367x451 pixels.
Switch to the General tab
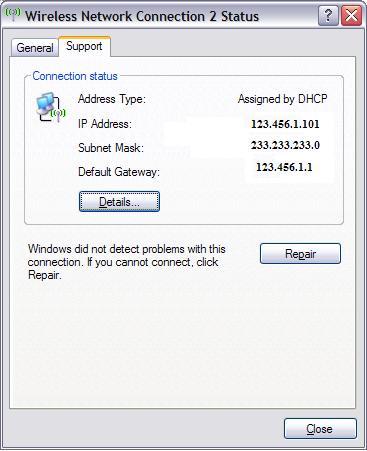pyautogui.click(x=35, y=48)
